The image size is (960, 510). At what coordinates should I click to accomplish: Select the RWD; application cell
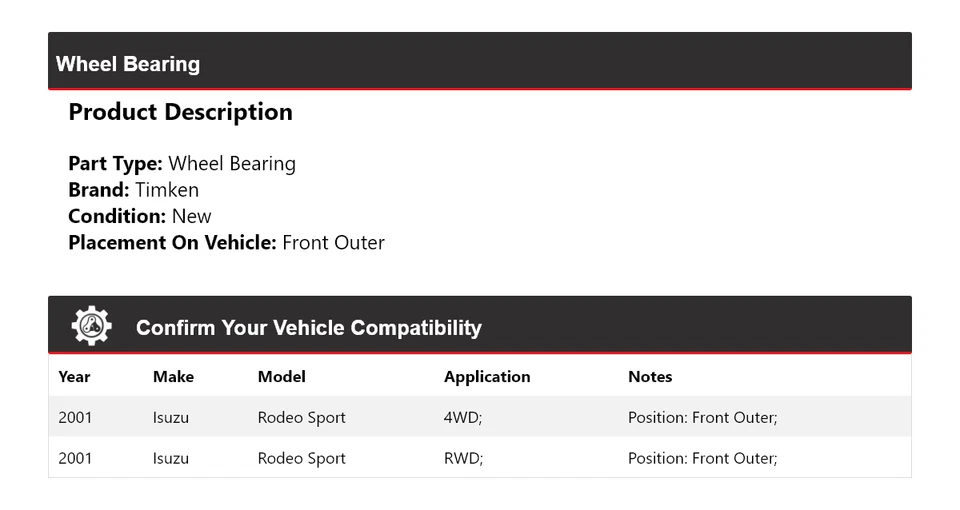click(463, 459)
